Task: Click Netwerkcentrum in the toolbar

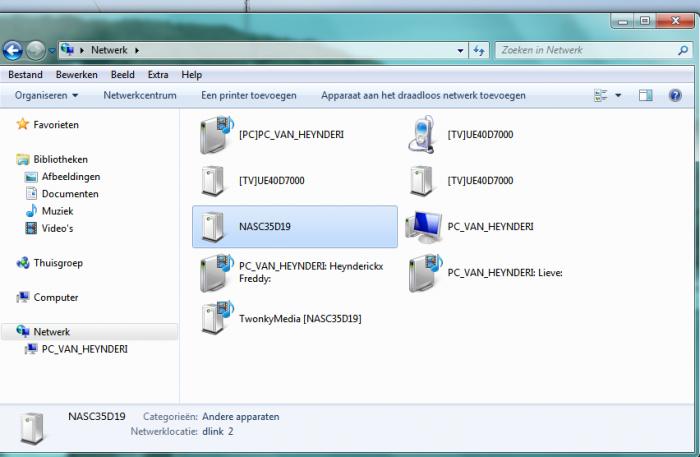Action: point(140,95)
